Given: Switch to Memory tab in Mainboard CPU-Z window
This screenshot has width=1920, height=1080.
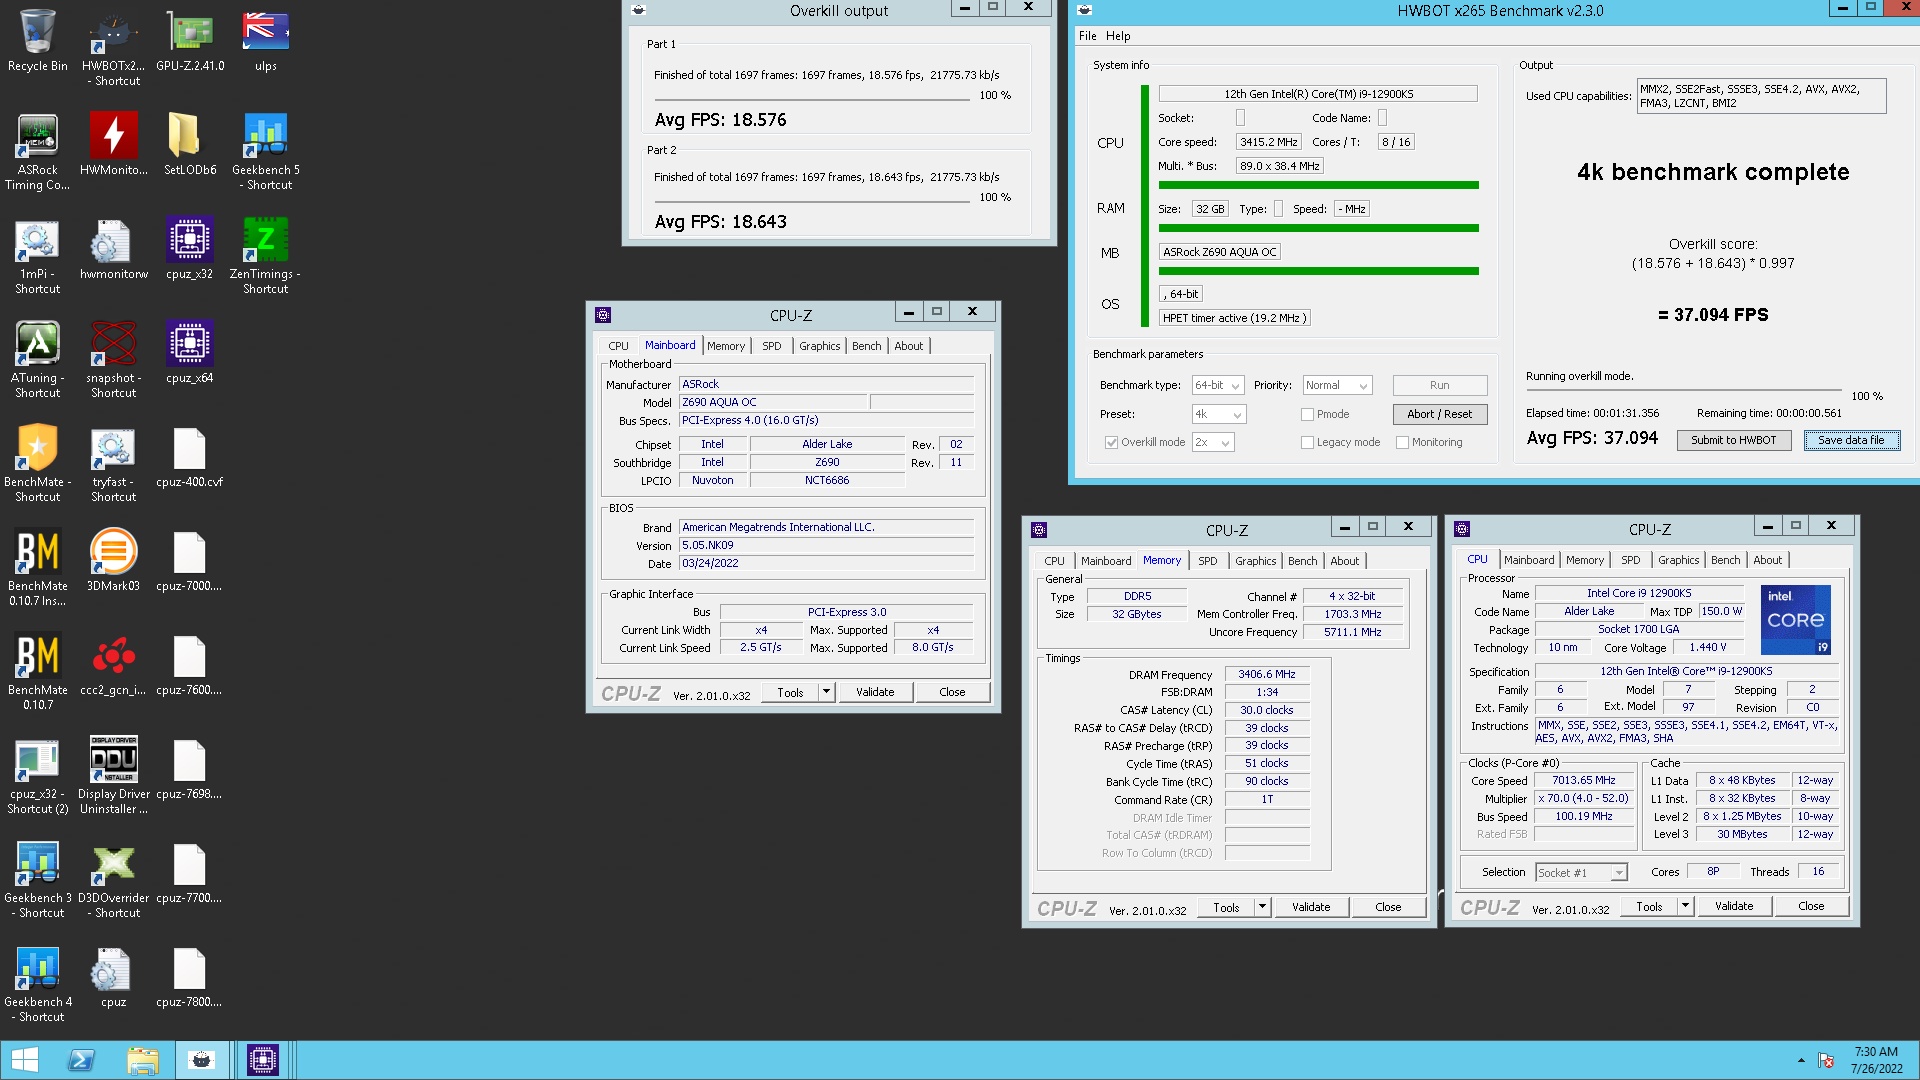Looking at the screenshot, I should tap(726, 346).
